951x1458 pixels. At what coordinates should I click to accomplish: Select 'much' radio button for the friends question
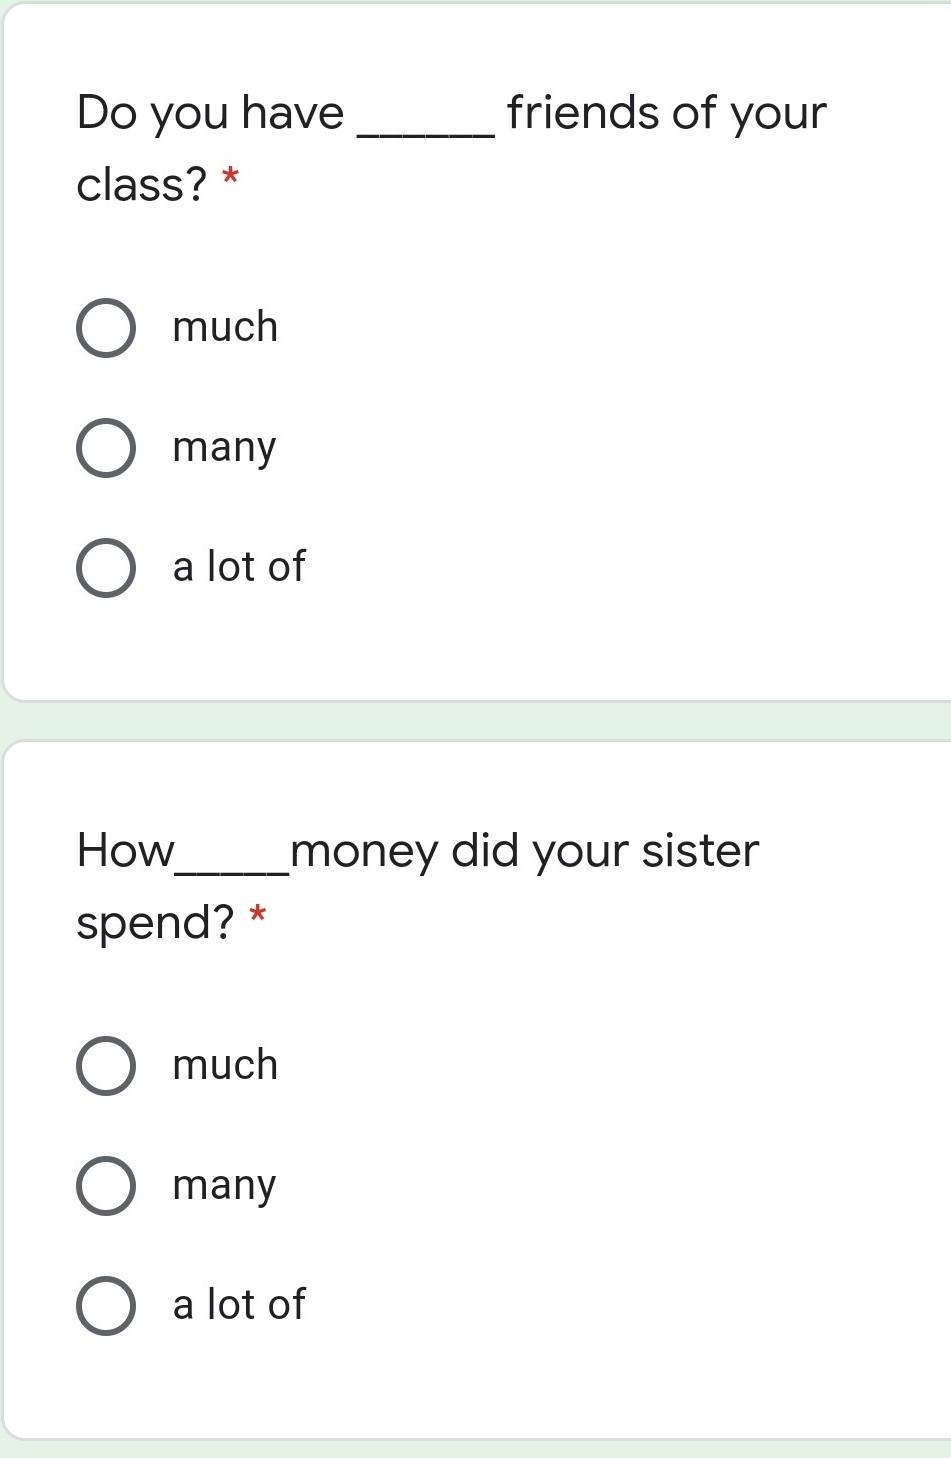(x=106, y=328)
